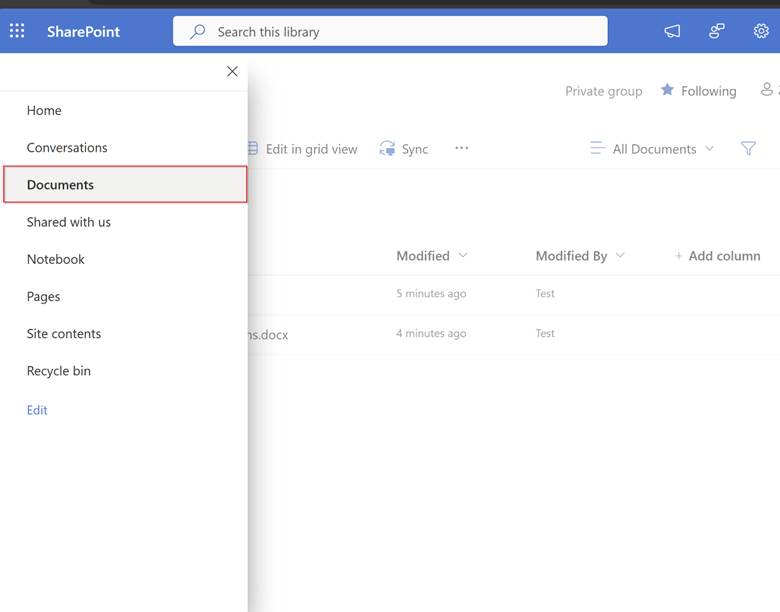Open the Settings gear icon
Viewport: 780px width, 612px height.
(761, 31)
